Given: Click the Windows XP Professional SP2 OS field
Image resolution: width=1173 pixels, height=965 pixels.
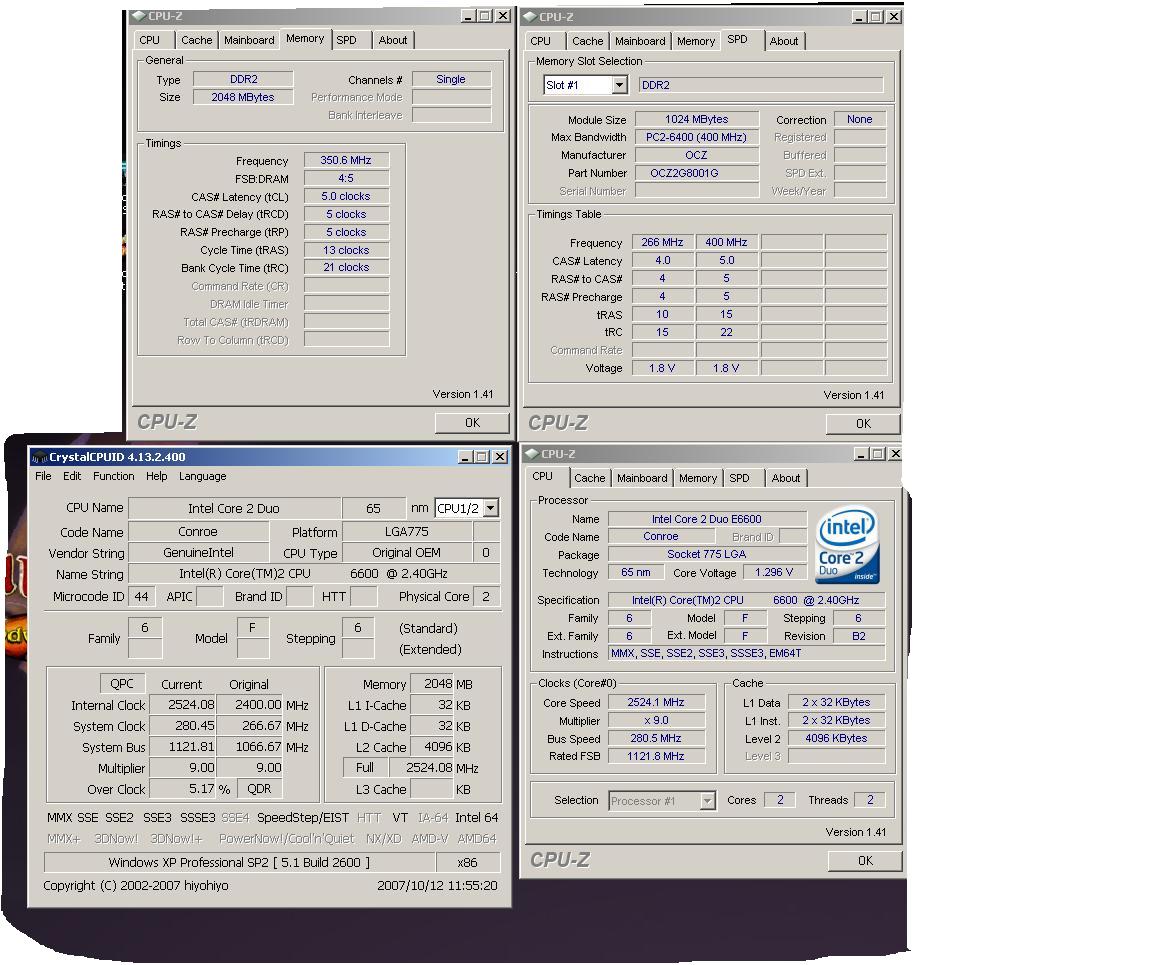Looking at the screenshot, I should 239,863.
